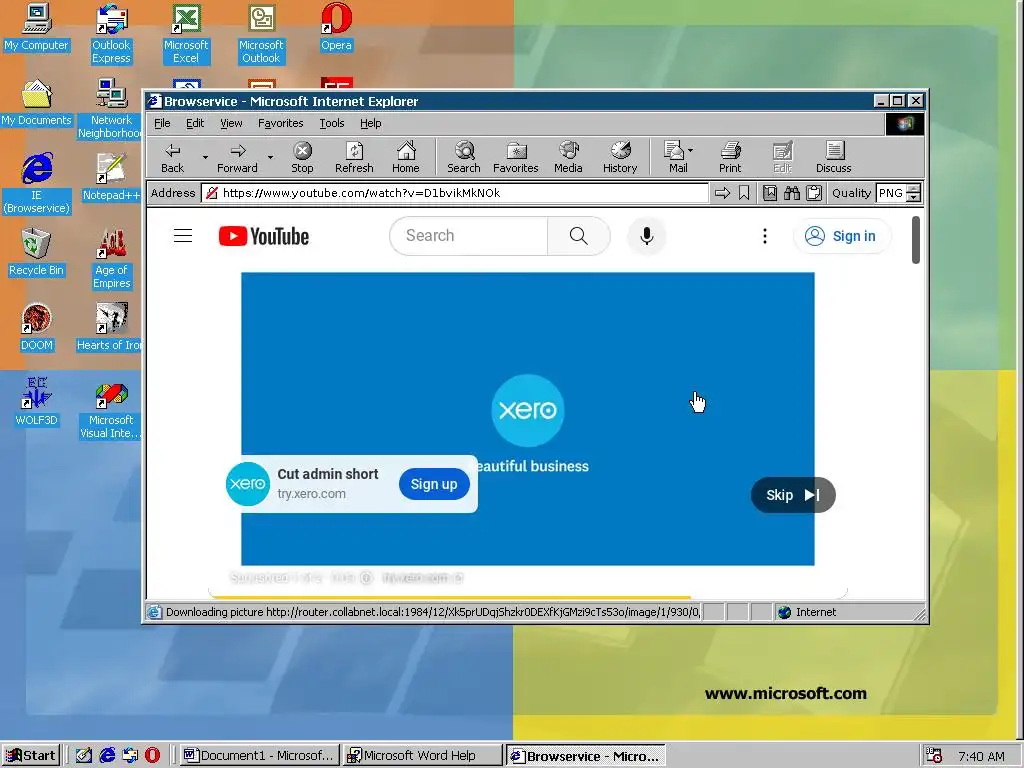Open Forward button history dropdown arrow
1024x768 pixels.
[270, 157]
